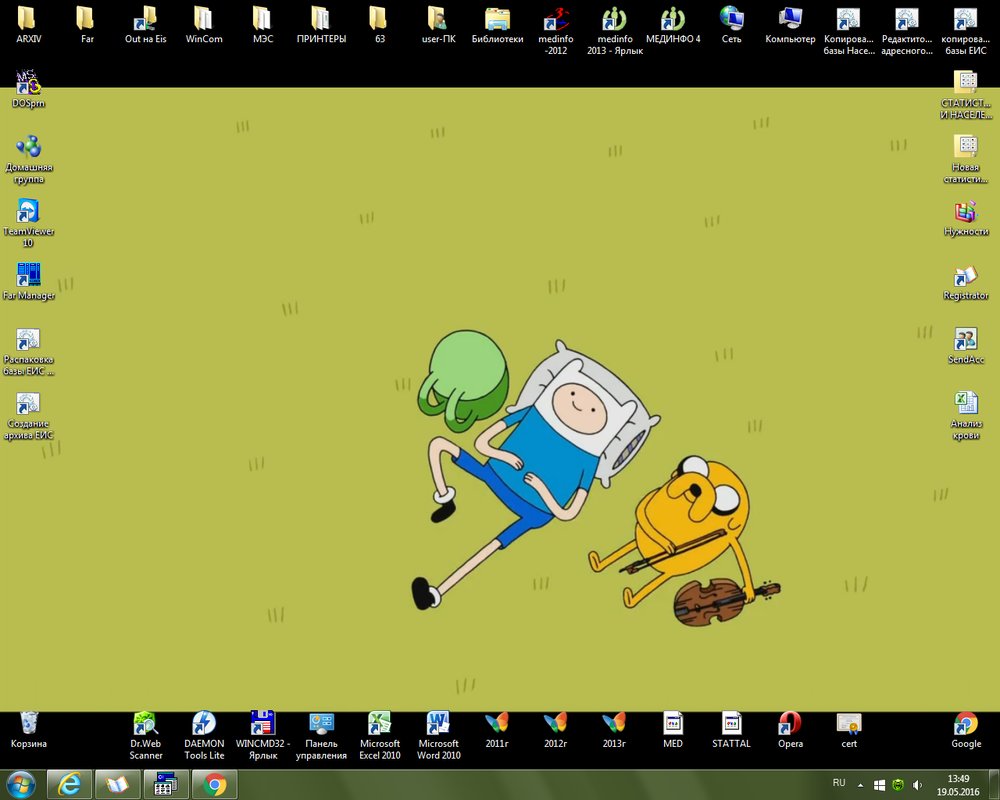Open the МЭС folder
This screenshot has height=800, width=1000.
(x=263, y=26)
